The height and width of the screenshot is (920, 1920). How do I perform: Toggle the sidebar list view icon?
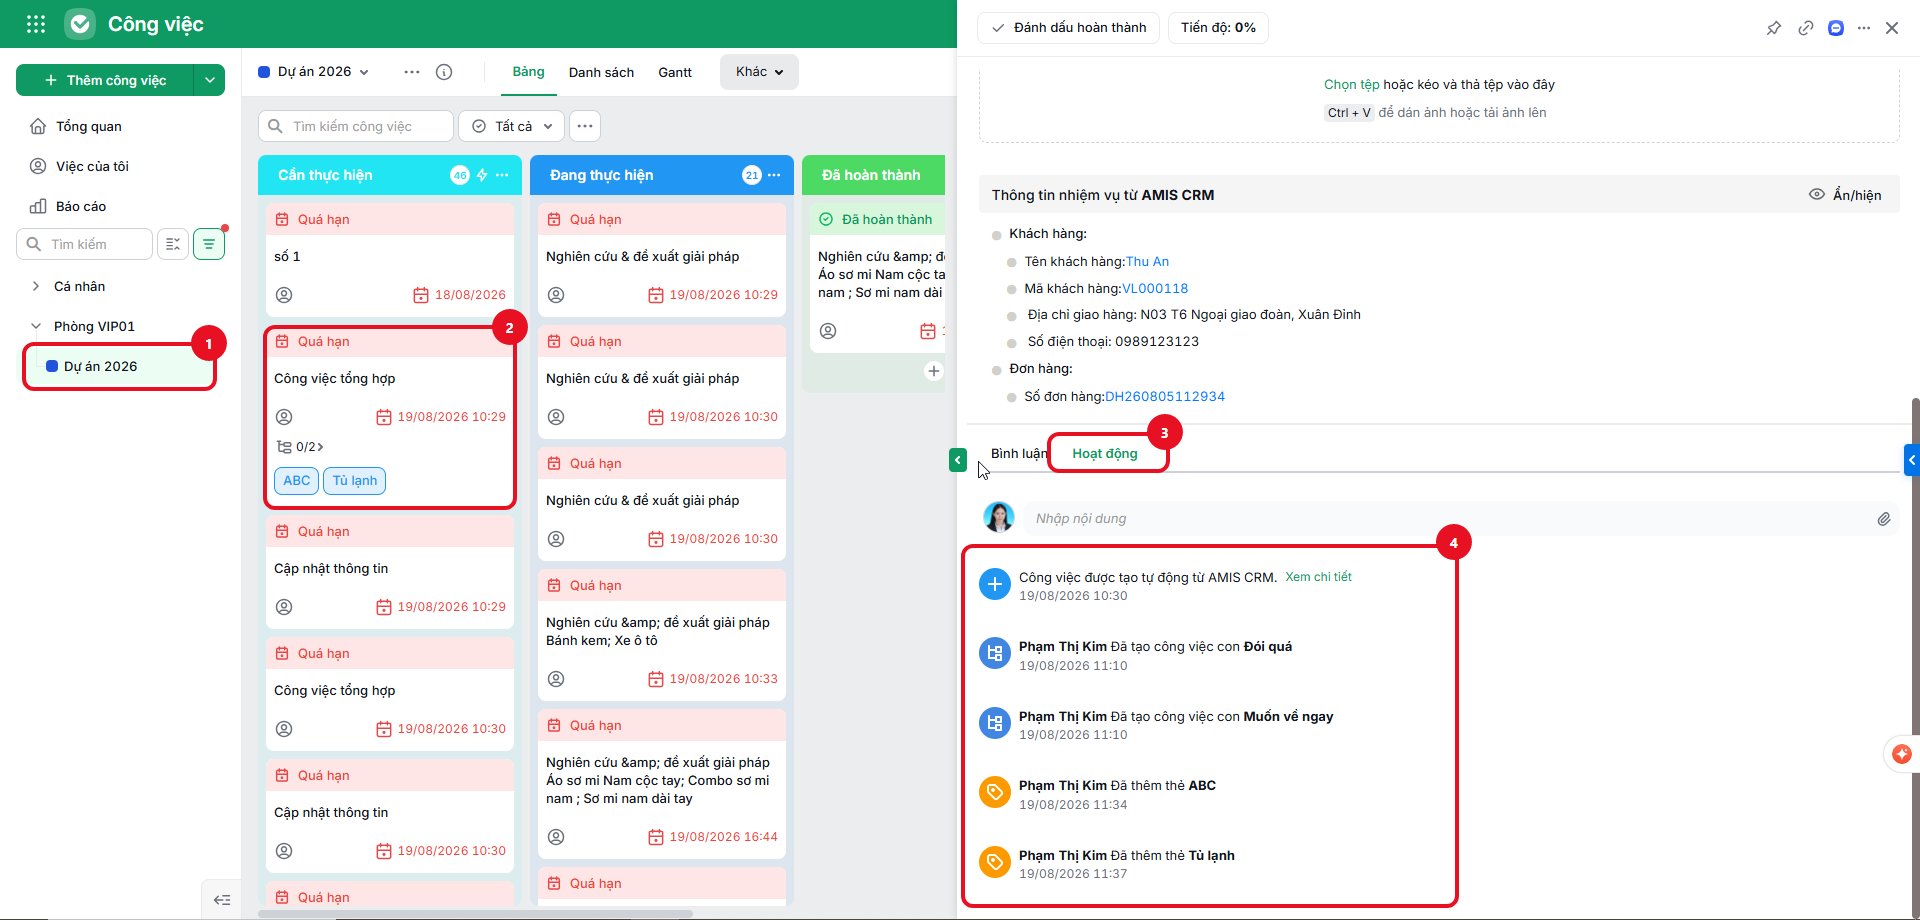click(x=173, y=244)
